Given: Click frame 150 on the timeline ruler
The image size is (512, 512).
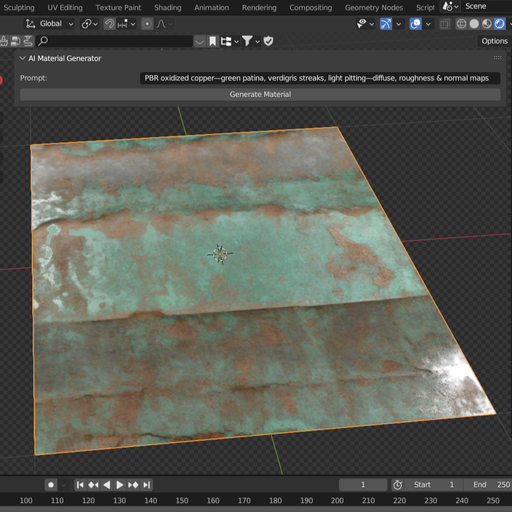Looking at the screenshot, I should tap(182, 500).
